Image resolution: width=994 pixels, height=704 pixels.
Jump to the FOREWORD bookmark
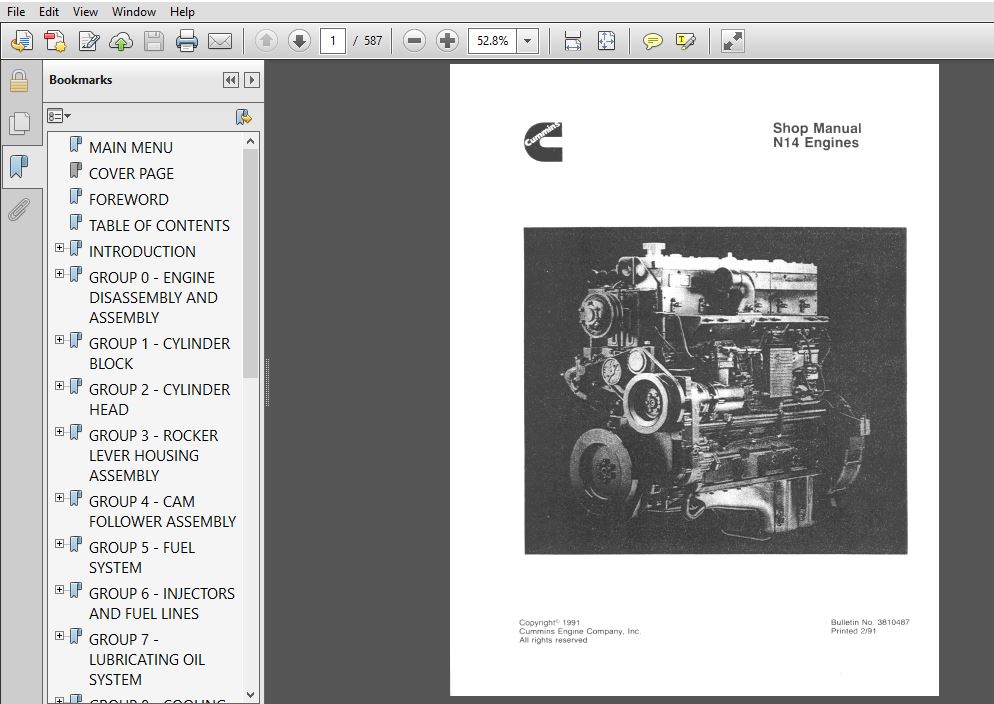(x=129, y=200)
